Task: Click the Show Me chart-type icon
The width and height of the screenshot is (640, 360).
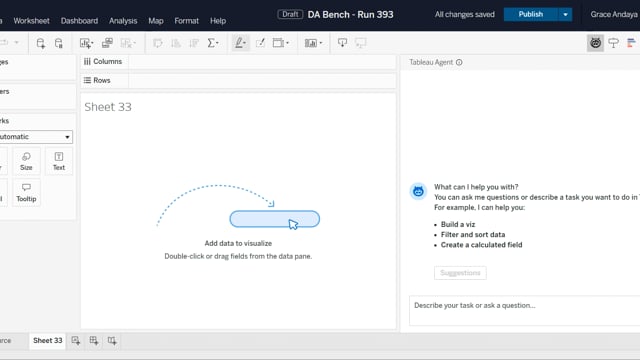Action: [311, 43]
